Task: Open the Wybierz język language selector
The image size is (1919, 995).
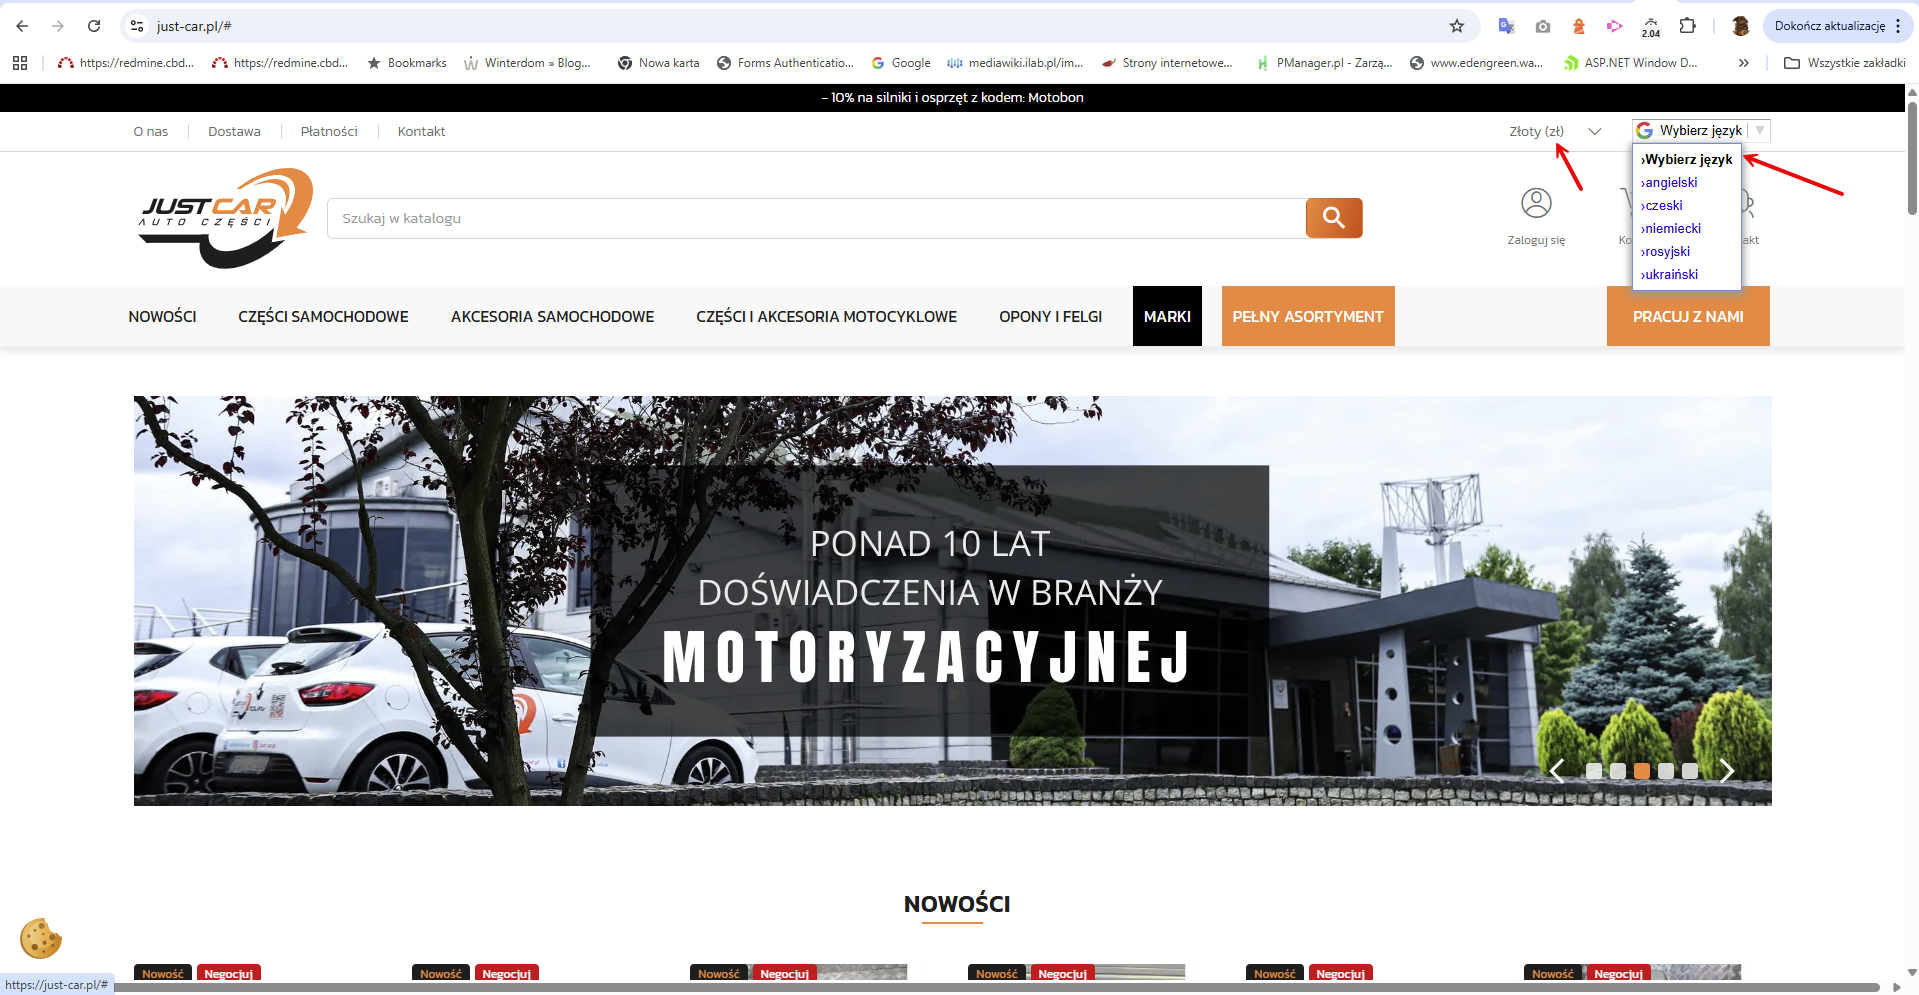Action: tap(1702, 130)
